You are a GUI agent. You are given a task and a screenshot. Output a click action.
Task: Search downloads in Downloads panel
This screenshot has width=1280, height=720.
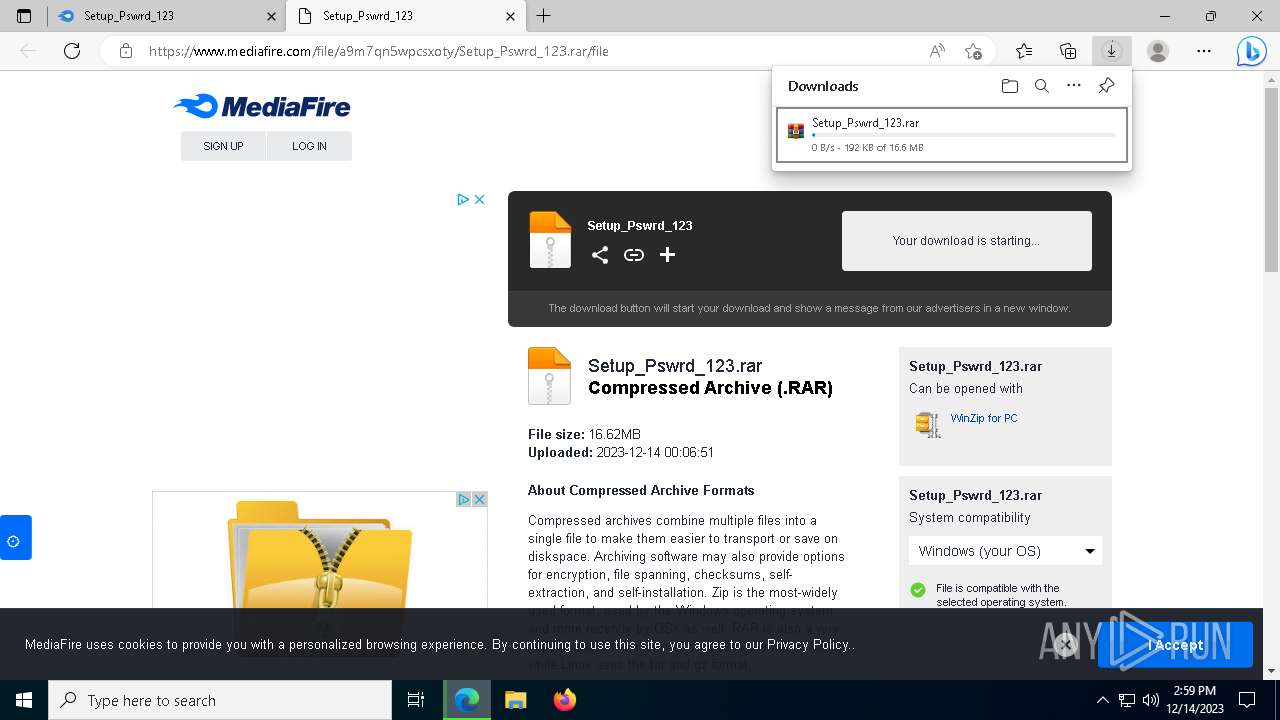point(1042,86)
